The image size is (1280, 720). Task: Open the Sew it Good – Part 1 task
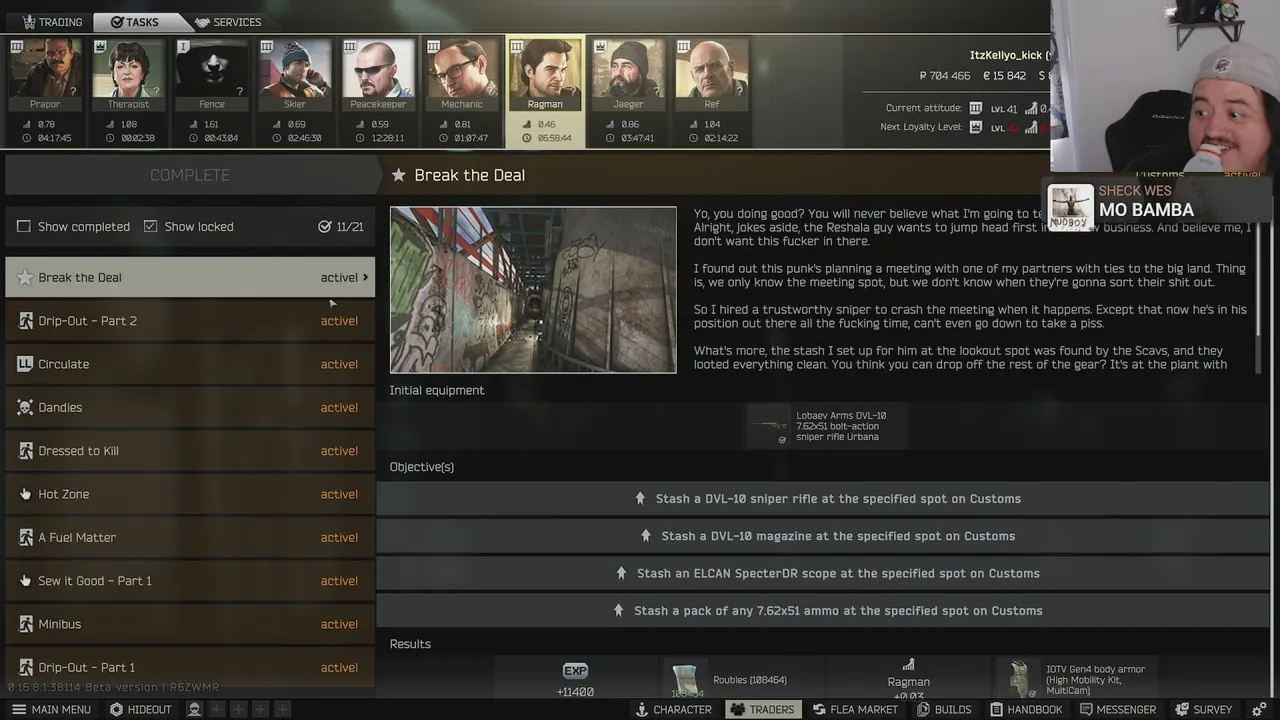click(x=190, y=581)
